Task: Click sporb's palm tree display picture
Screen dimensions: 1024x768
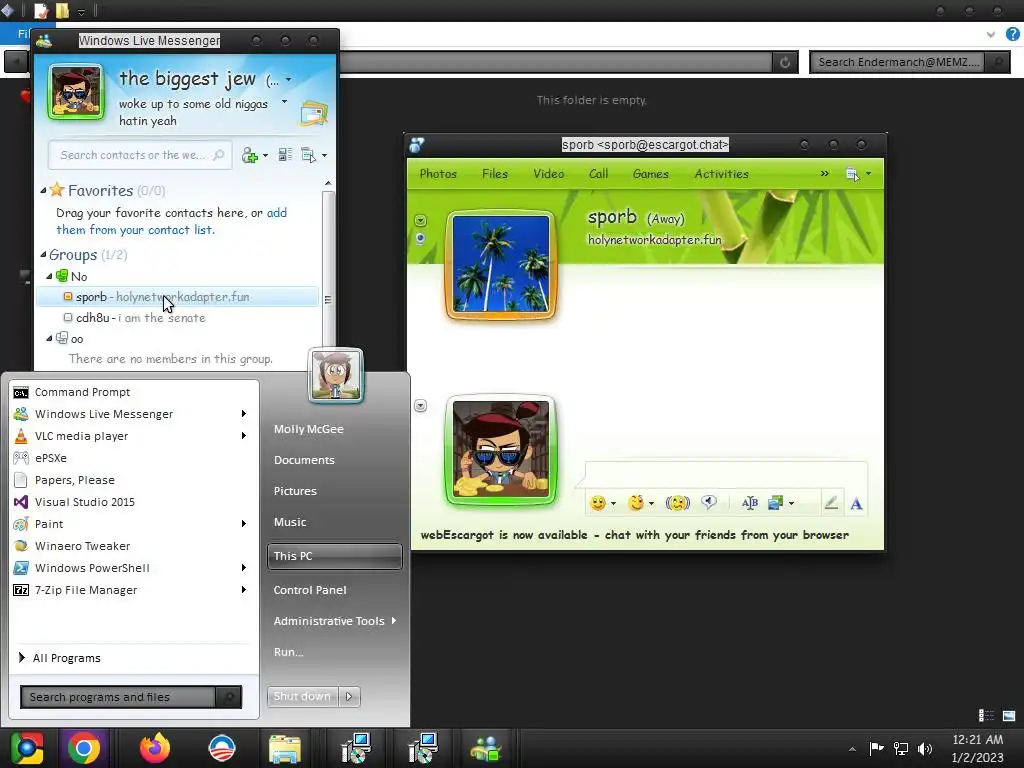Action: coord(501,264)
